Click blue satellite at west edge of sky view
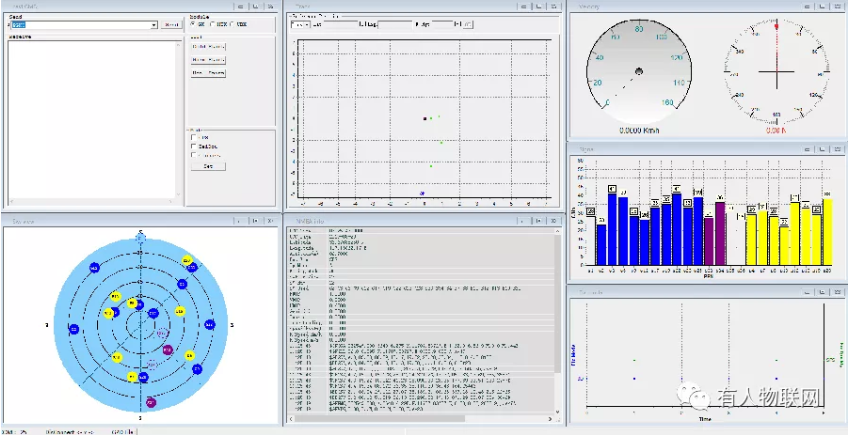The image size is (848, 435). [x=75, y=329]
